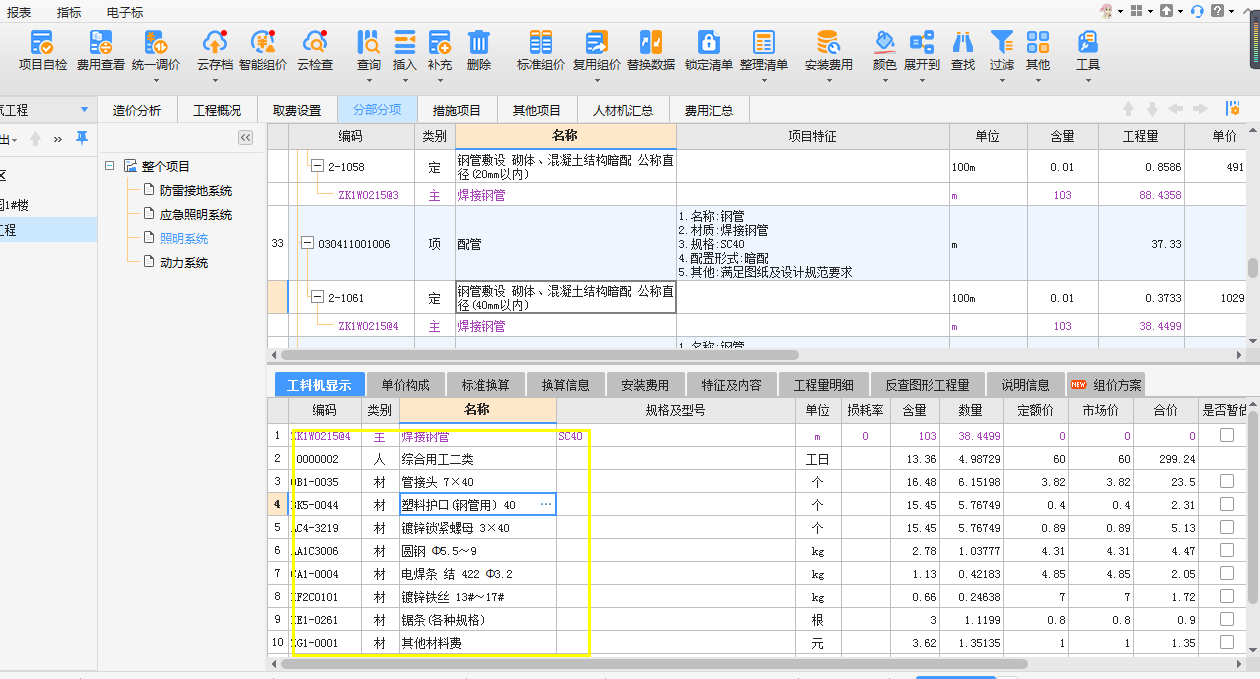Collapse quota row 2-1061
1260x679 pixels.
coord(318,297)
